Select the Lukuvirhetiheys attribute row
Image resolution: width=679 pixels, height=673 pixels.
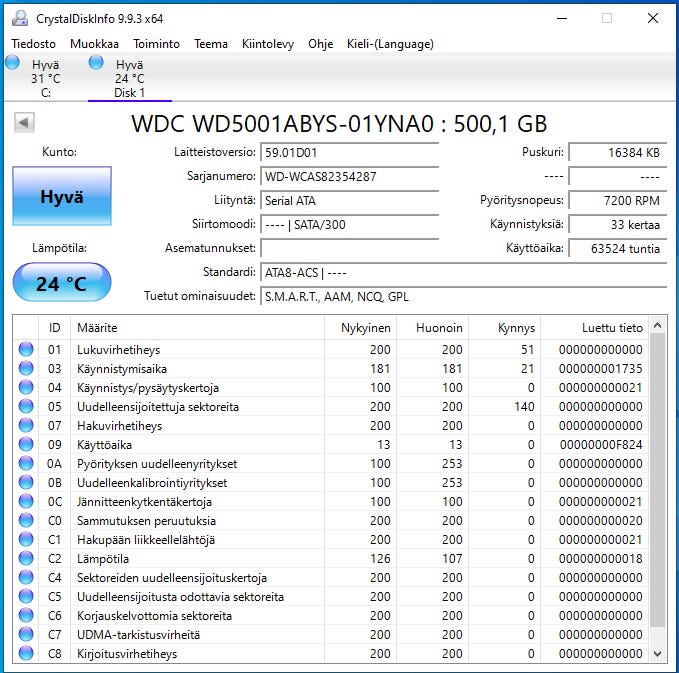331,349
